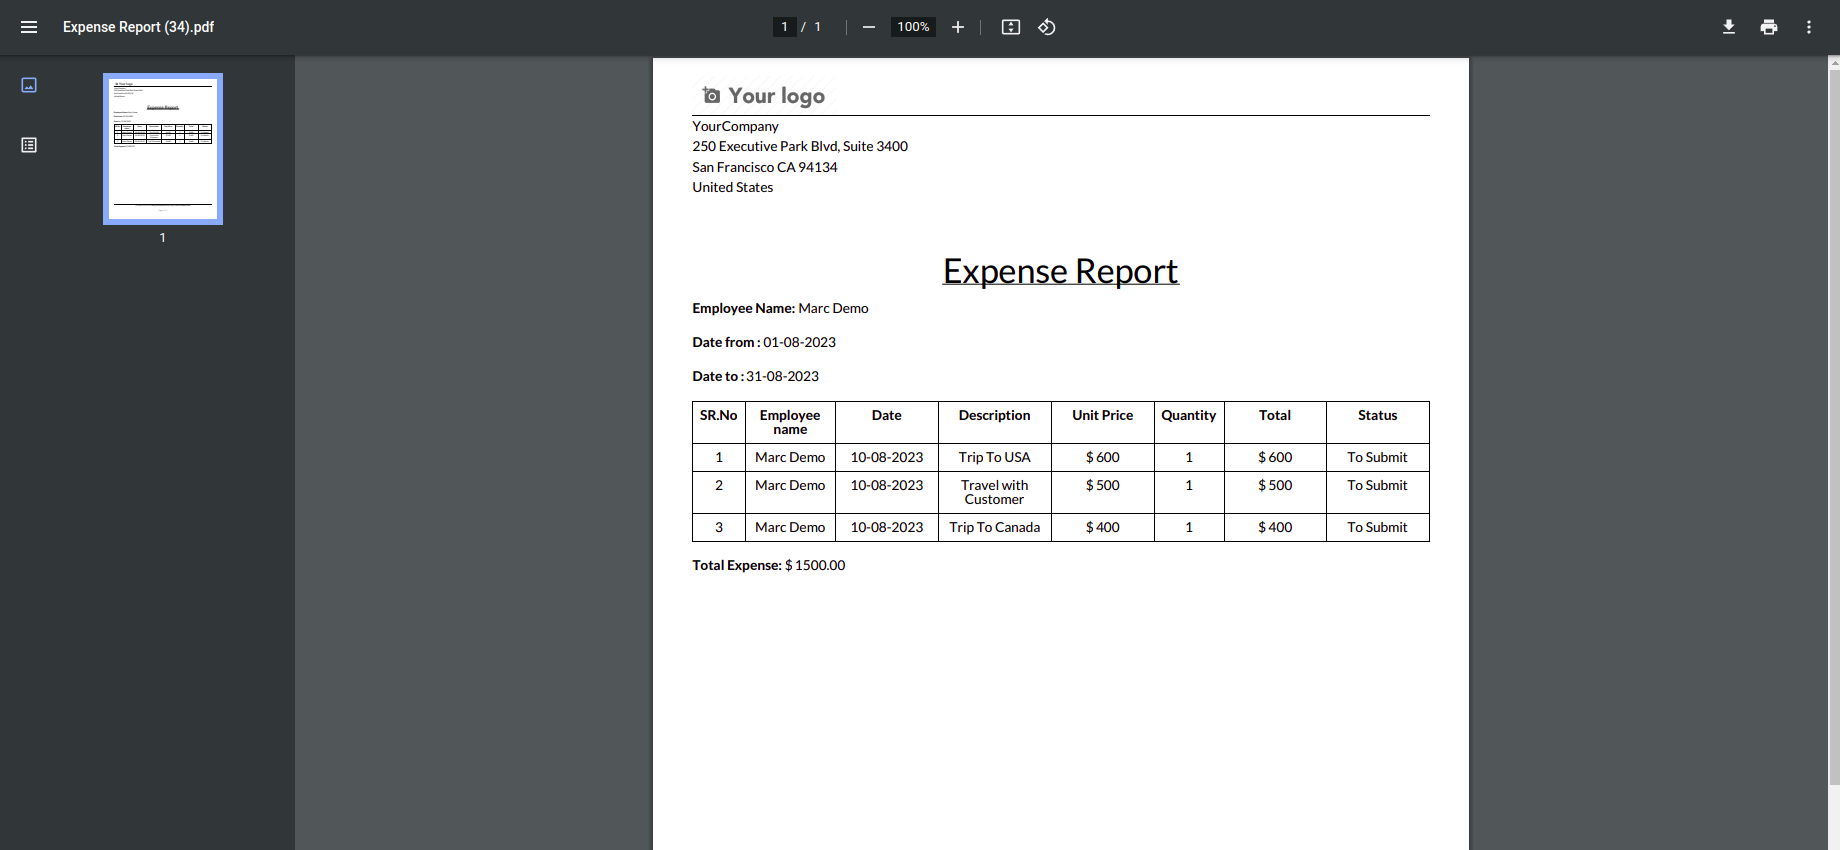Viewport: 1840px width, 850px height.
Task: Click the zoom in plus icon
Action: tap(958, 27)
